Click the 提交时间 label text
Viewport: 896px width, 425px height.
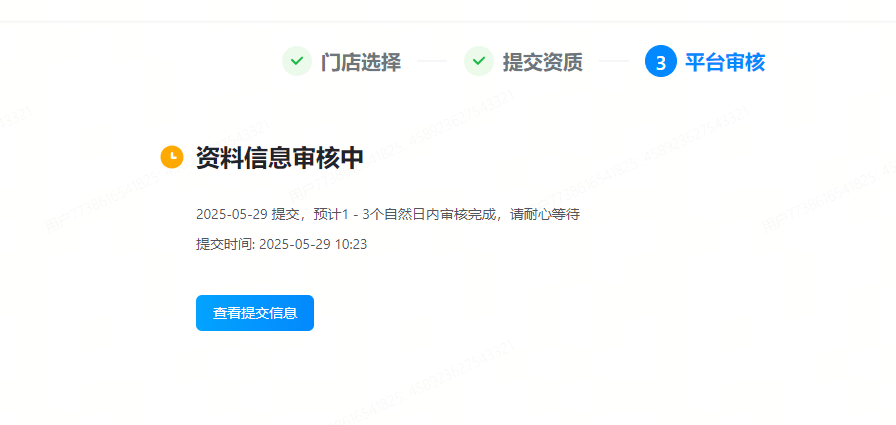pos(225,244)
